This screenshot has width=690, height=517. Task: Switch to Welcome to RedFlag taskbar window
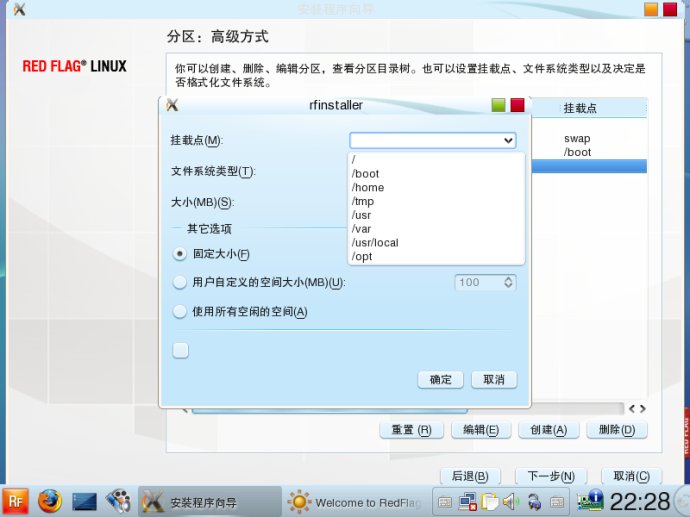(357, 502)
